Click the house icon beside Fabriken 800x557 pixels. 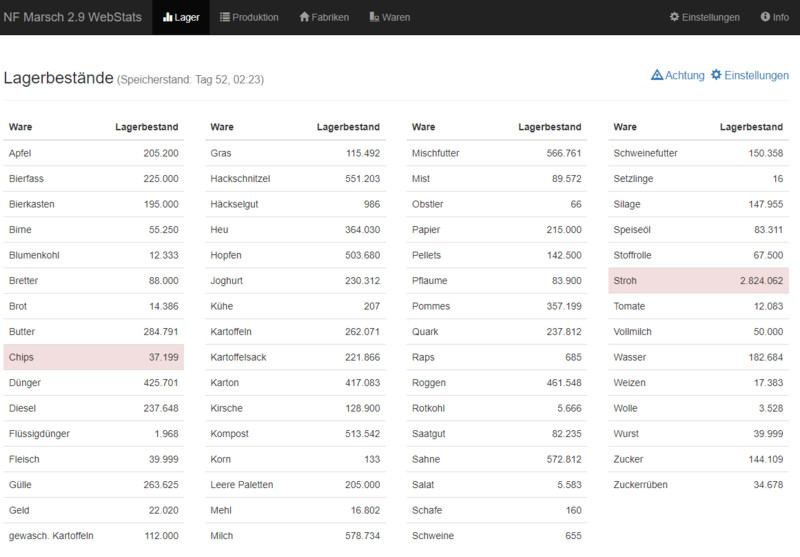304,17
